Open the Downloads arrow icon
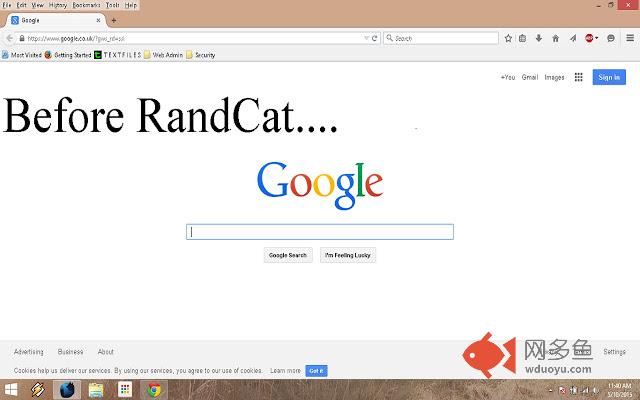The image size is (640, 400). click(539, 38)
